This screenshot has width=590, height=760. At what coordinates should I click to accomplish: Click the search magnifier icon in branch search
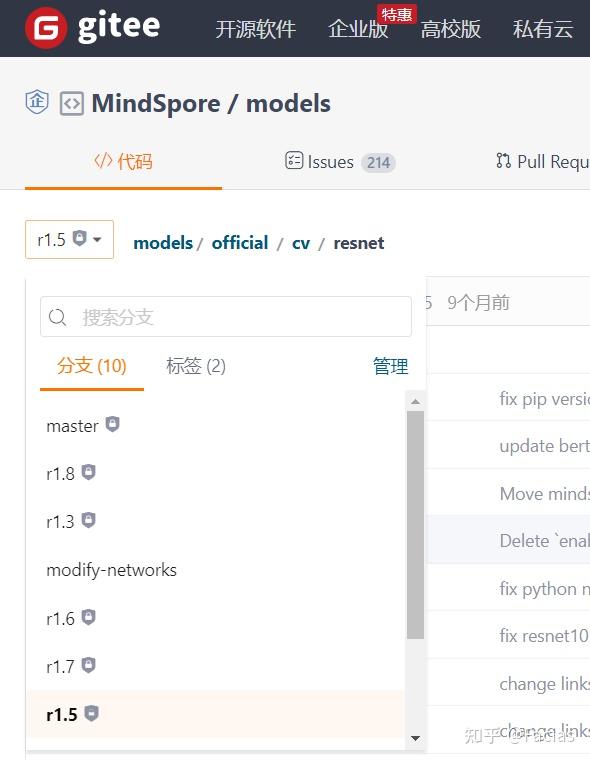pyautogui.click(x=57, y=317)
